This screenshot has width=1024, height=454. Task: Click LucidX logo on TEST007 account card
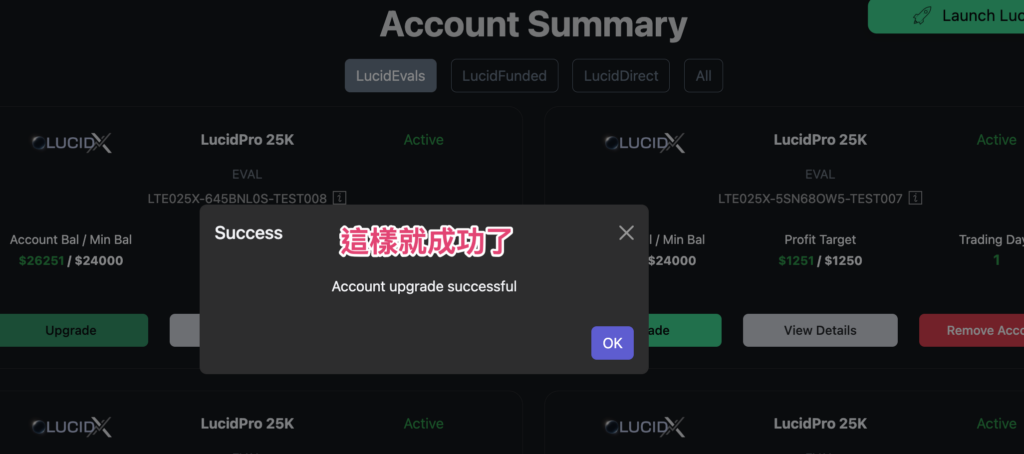pos(645,142)
